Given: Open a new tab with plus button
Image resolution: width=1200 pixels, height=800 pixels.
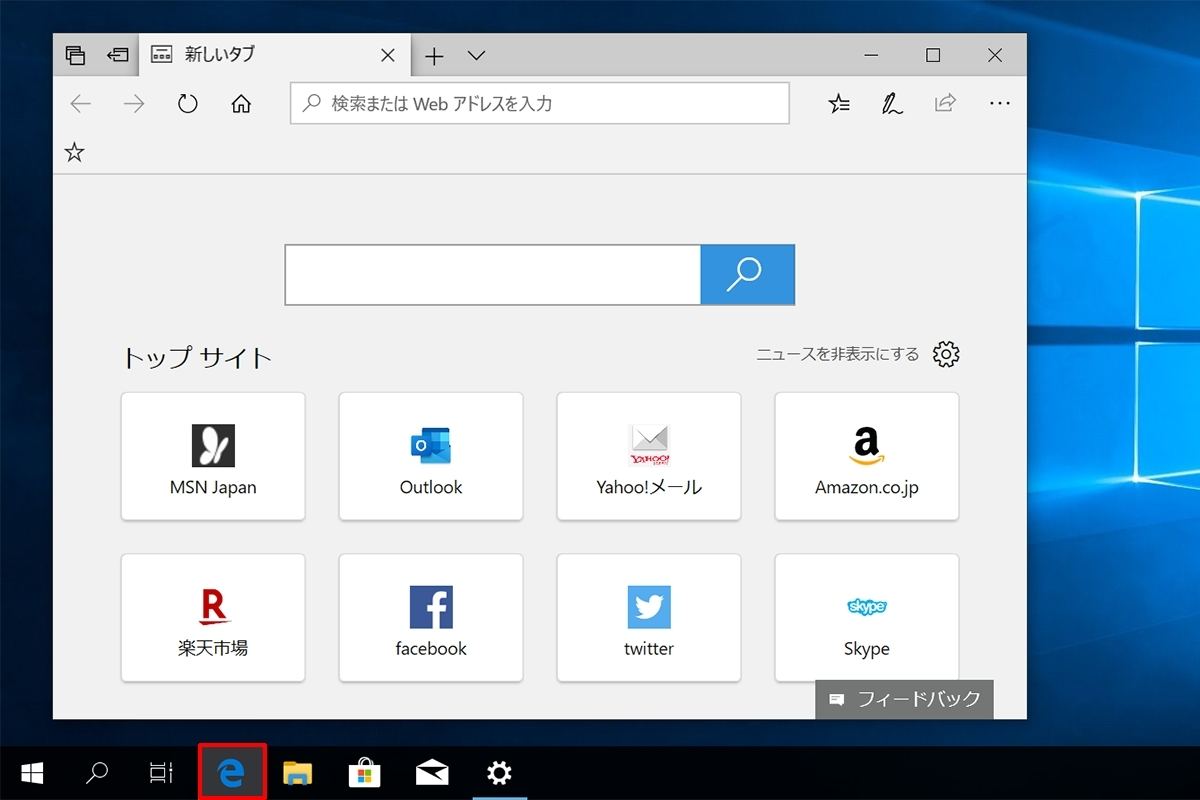Looking at the screenshot, I should coord(434,56).
